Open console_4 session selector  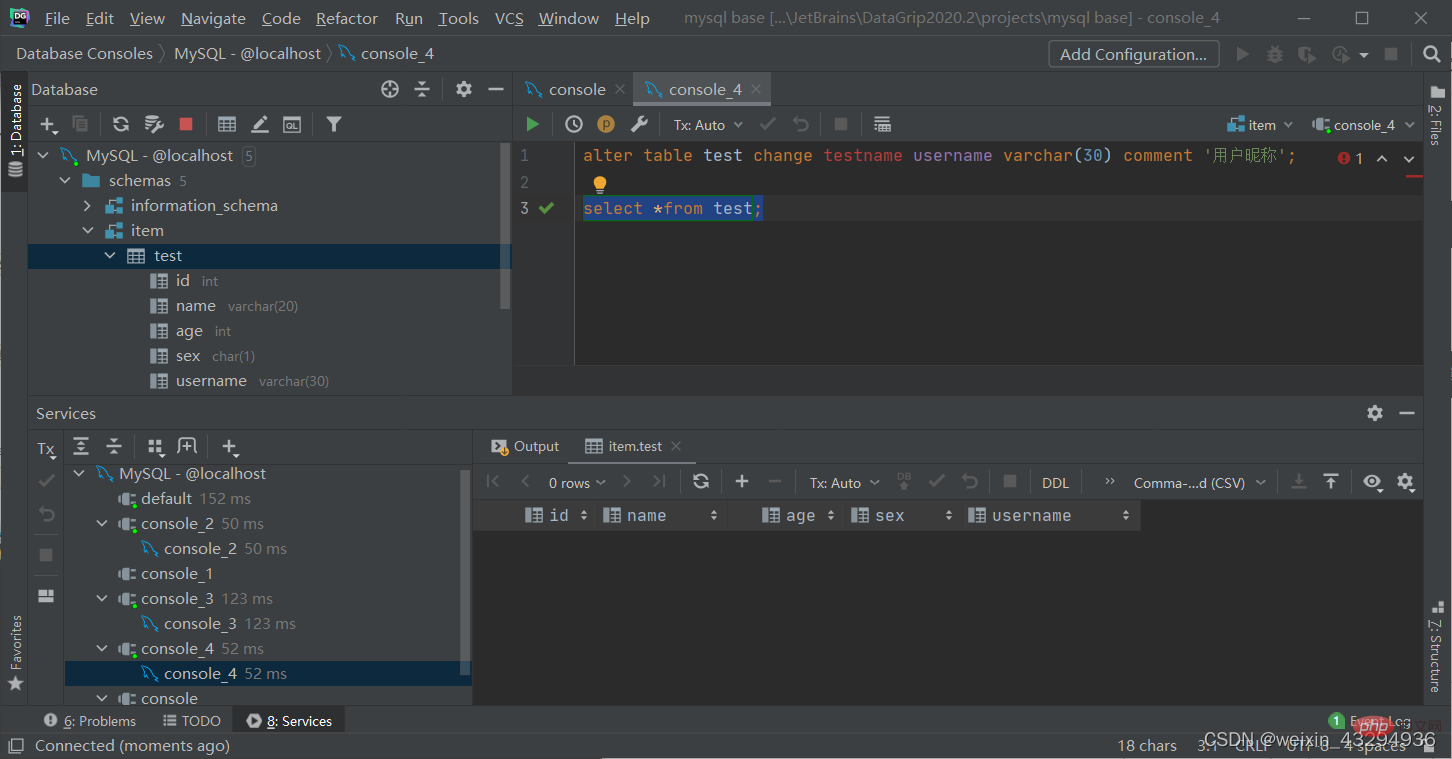coord(1364,125)
